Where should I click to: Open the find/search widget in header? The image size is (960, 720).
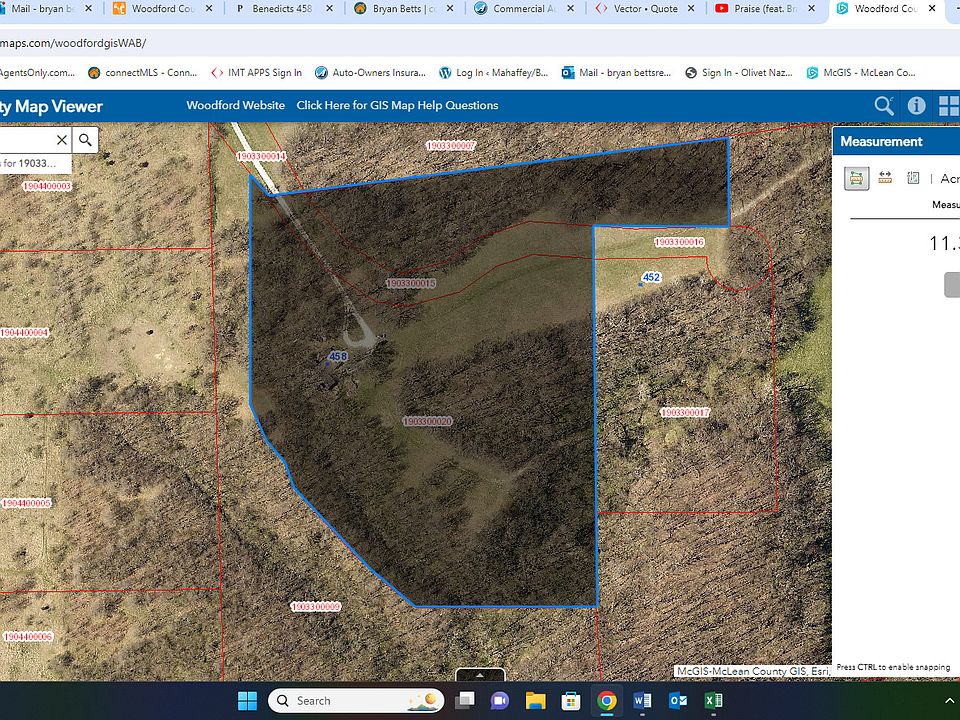(884, 106)
